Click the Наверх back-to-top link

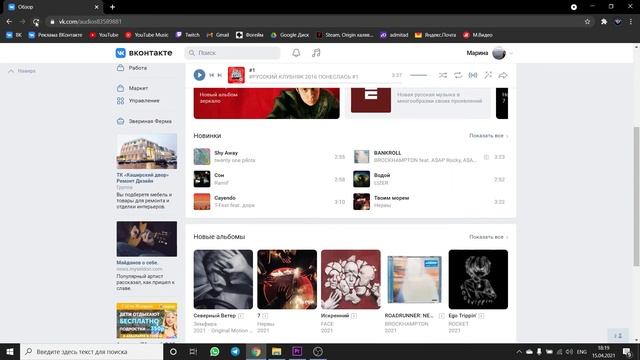click(x=22, y=71)
